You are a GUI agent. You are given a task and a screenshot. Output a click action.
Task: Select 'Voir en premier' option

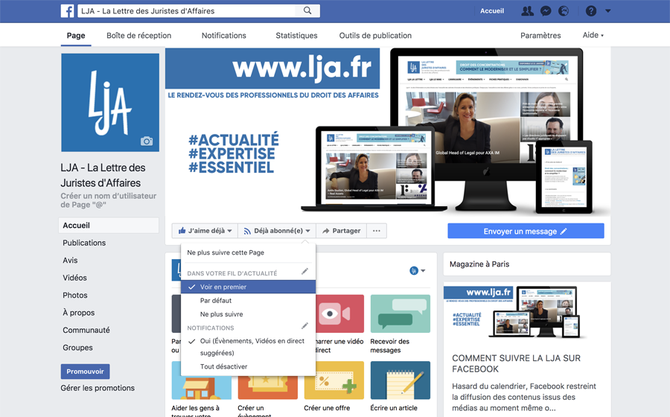coord(248,287)
